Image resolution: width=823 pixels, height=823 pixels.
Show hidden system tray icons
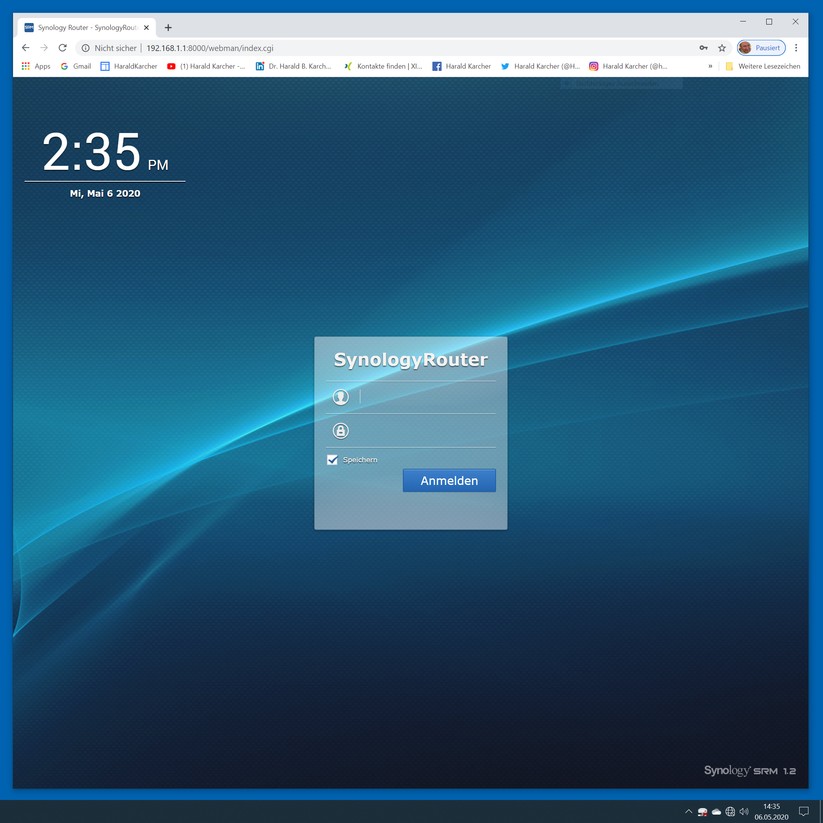(688, 812)
